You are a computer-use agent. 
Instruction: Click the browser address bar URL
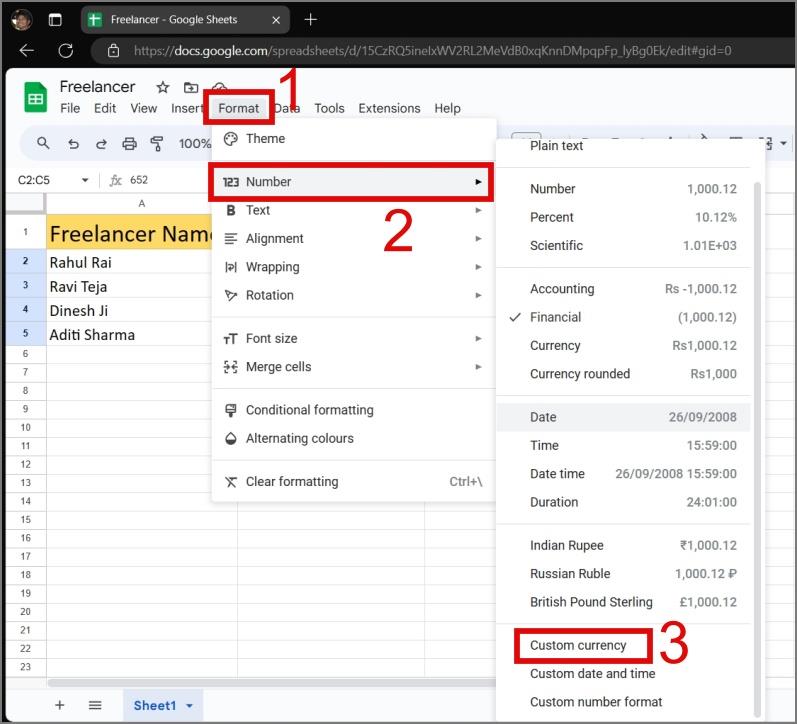pos(432,50)
